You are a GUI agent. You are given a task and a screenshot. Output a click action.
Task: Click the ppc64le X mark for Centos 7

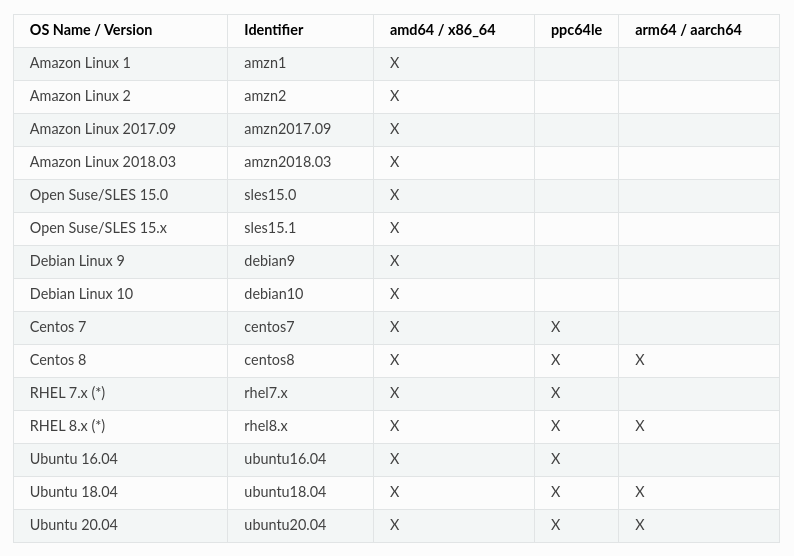556,327
